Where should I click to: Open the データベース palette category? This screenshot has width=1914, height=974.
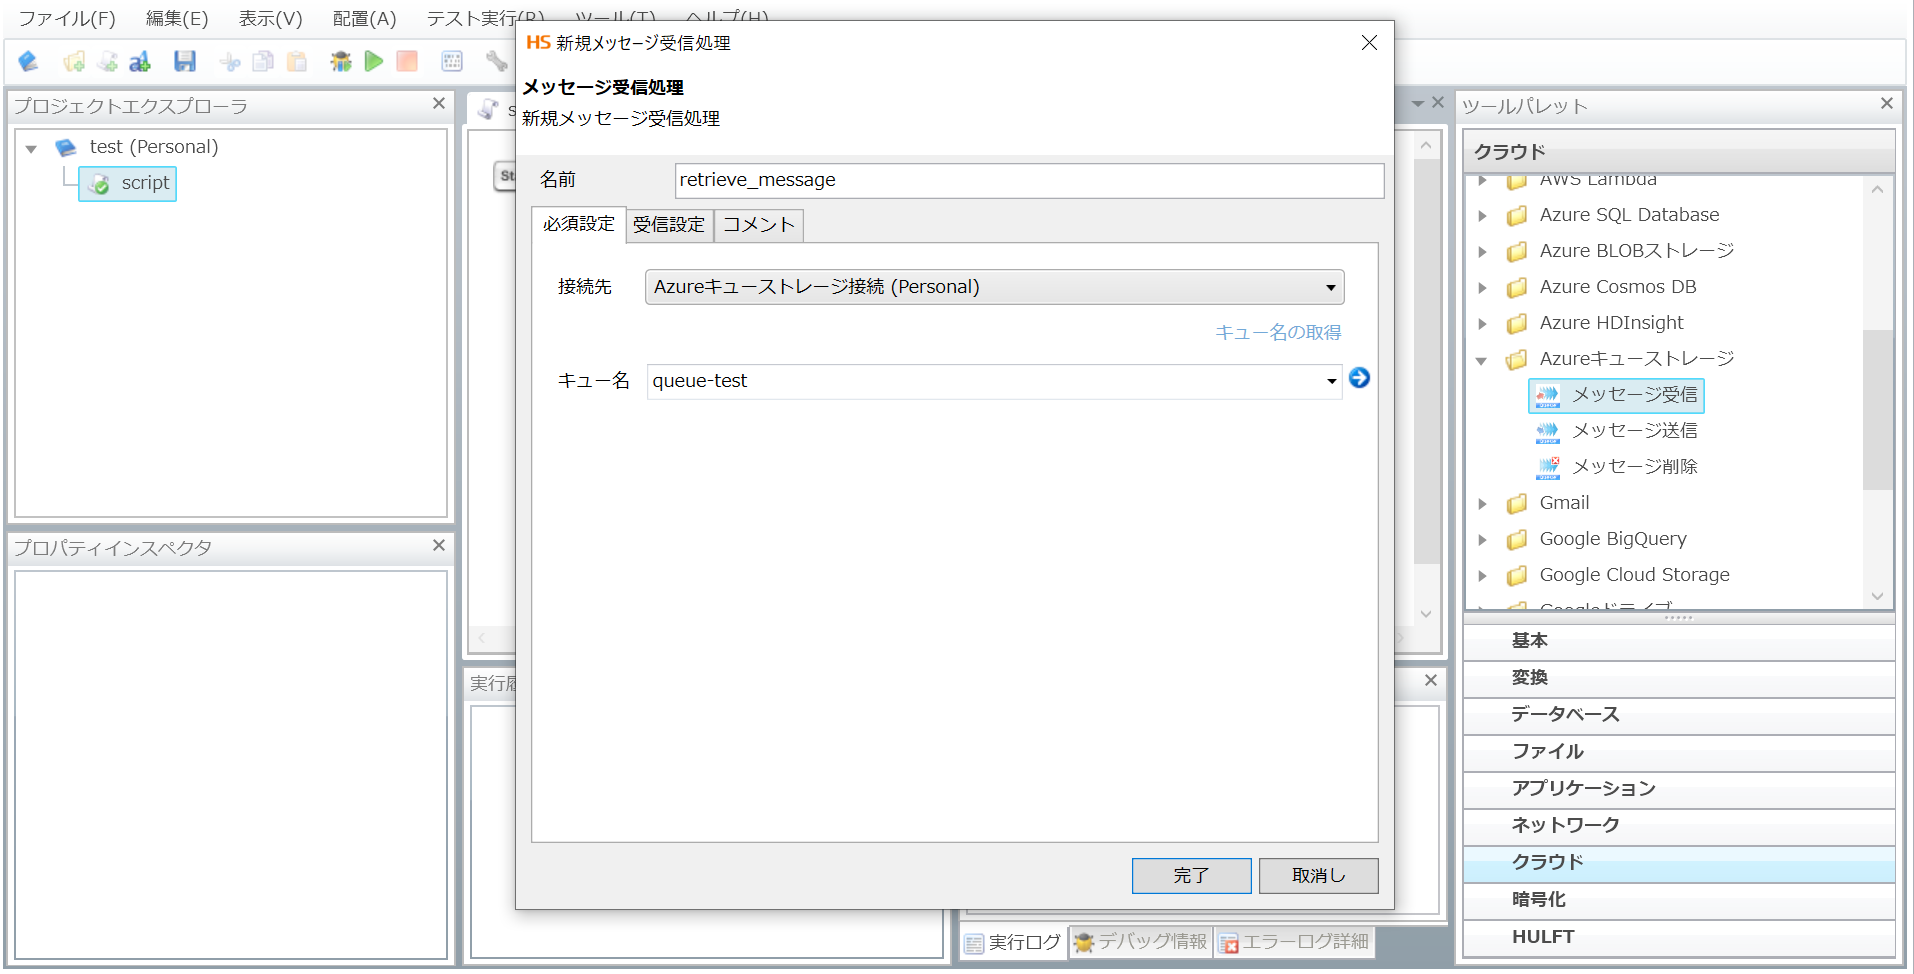1565,714
